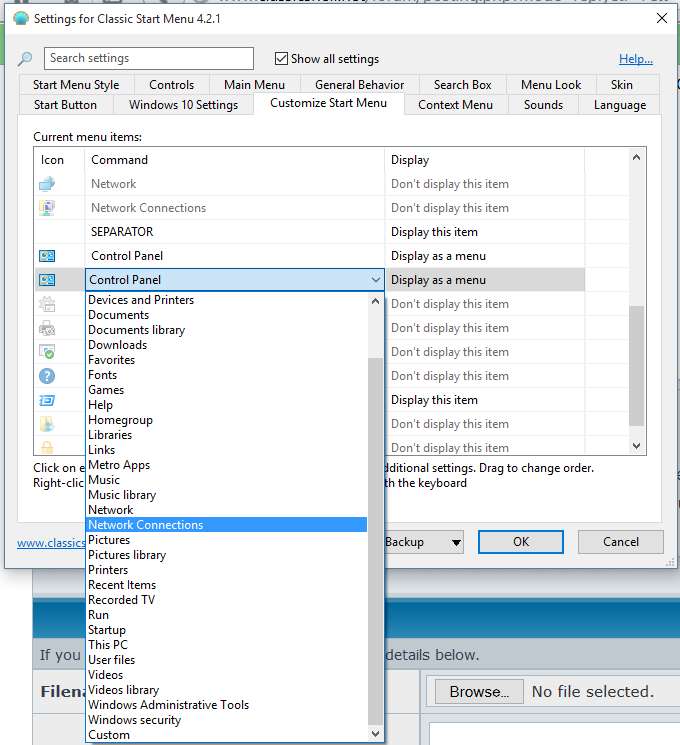The height and width of the screenshot is (745, 680).
Task: Click the Search settings input field
Action: [x=149, y=58]
